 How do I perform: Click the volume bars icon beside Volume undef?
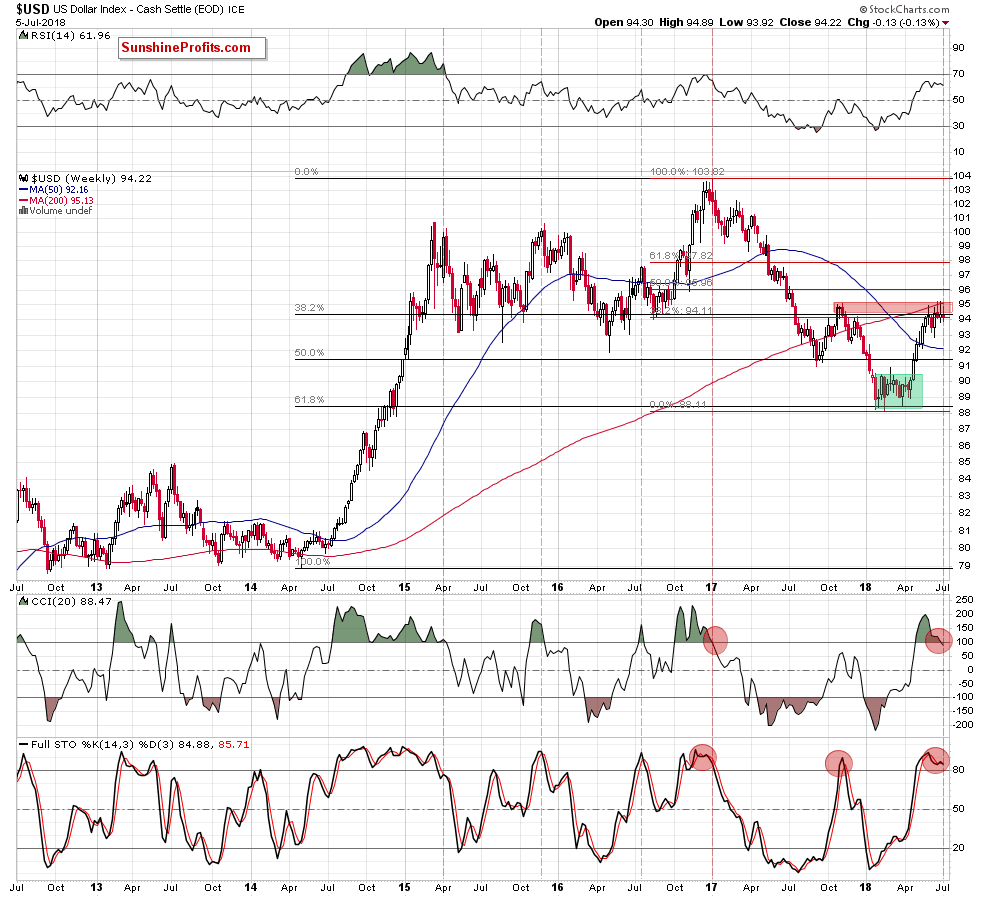coord(23,211)
